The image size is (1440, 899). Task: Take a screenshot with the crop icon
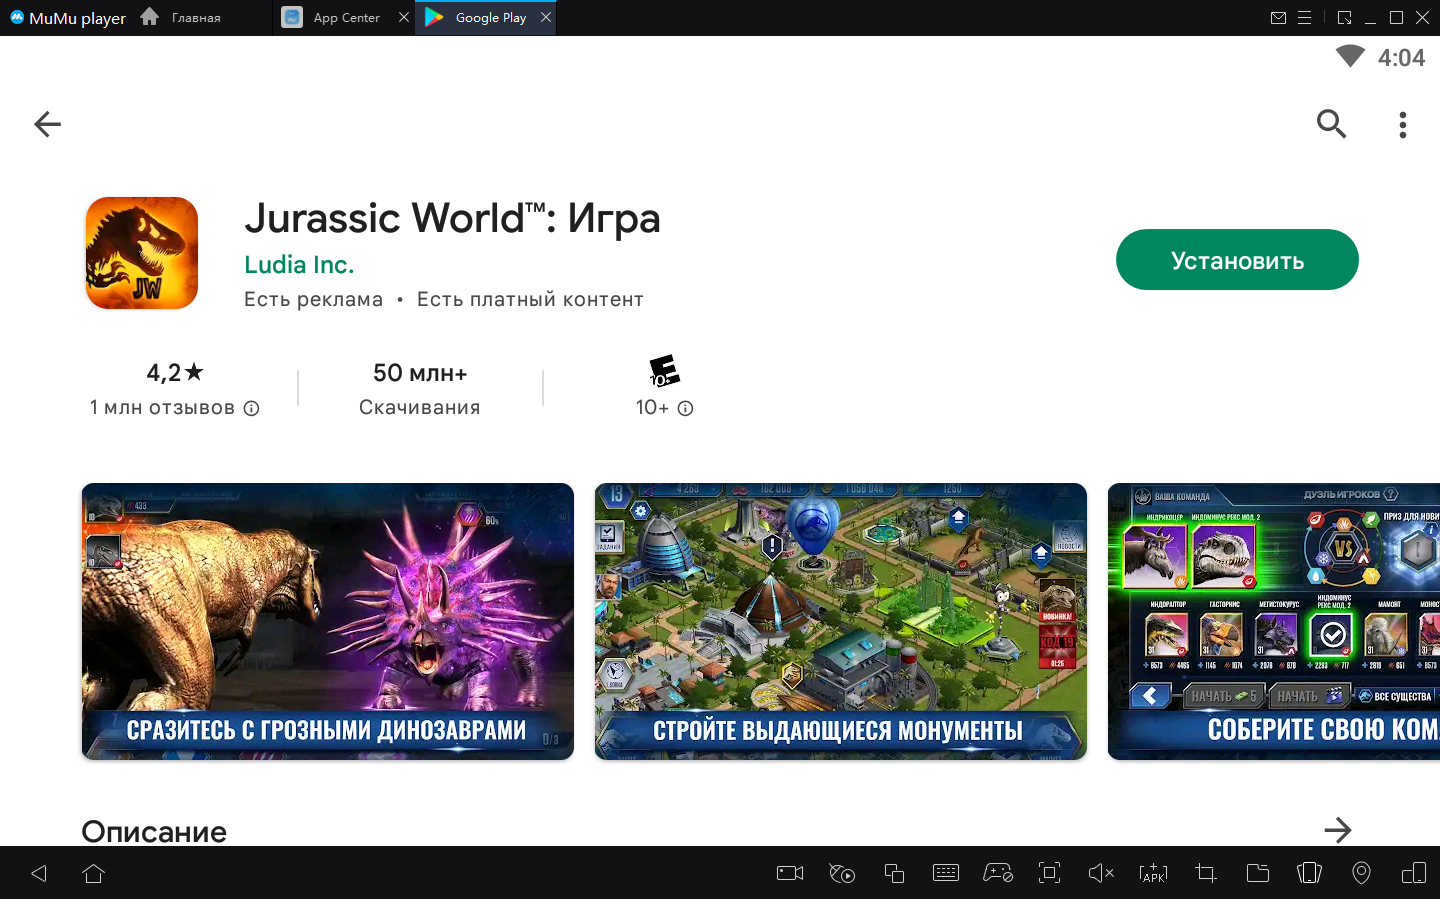click(x=1206, y=873)
